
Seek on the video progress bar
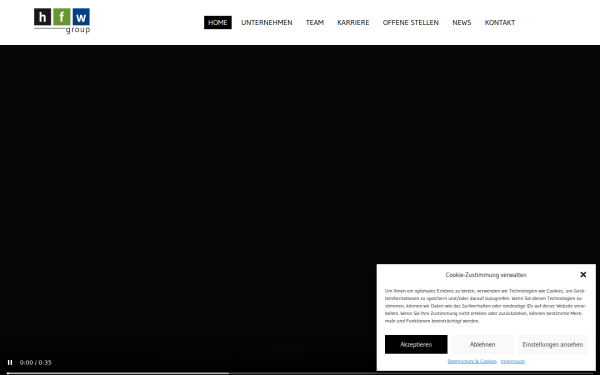pyautogui.click(x=300, y=373)
